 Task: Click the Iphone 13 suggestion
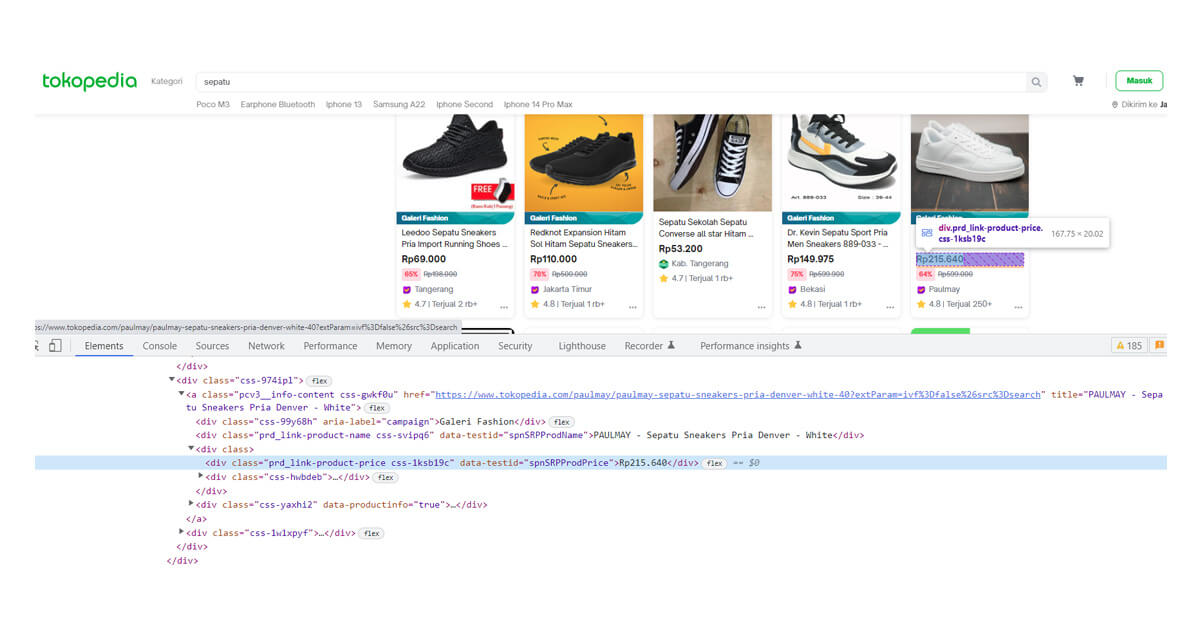[344, 105]
